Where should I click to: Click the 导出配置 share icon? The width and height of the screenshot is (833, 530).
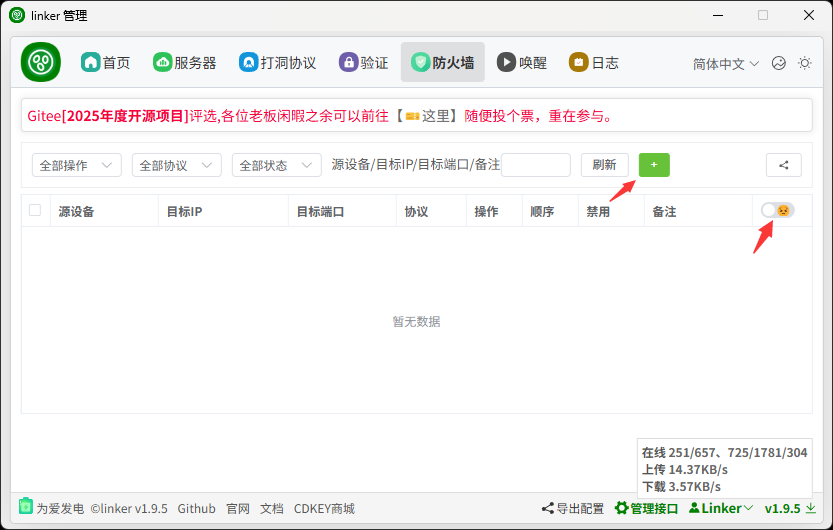[x=547, y=508]
